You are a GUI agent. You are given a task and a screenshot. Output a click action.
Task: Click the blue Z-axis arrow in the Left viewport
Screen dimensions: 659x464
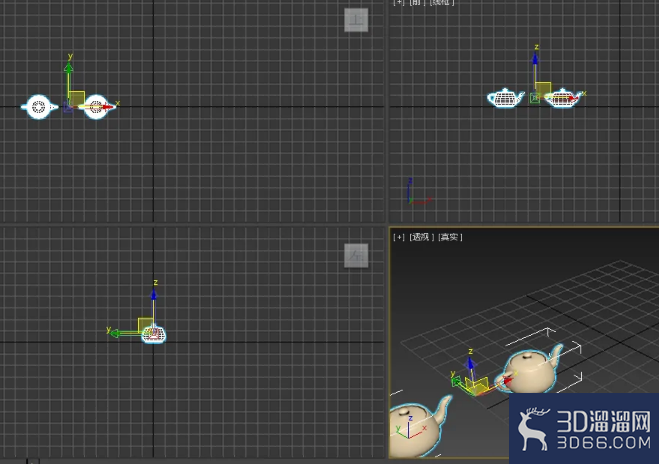pyautogui.click(x=154, y=294)
